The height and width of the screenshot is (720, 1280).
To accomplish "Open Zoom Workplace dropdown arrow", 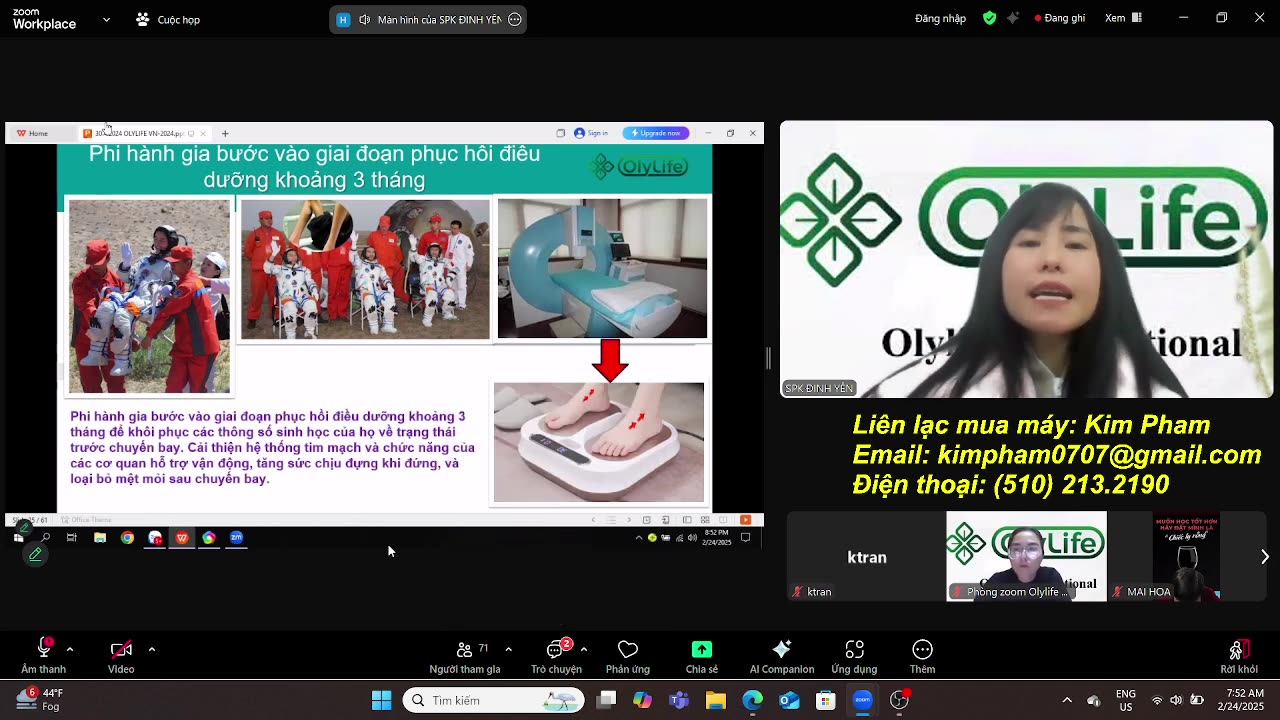I will click(x=107, y=19).
